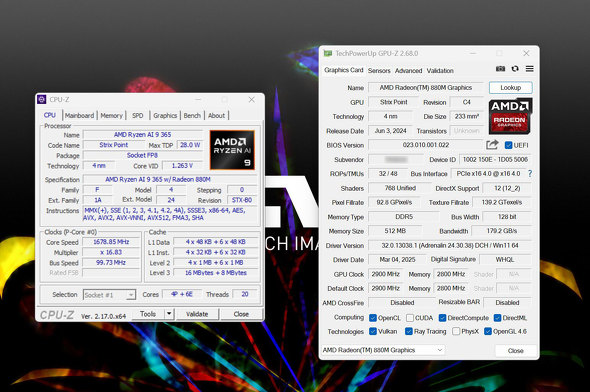Screen dimensions: 590x392
Task: Open the About tab in CPU-Z
Action: [216, 115]
